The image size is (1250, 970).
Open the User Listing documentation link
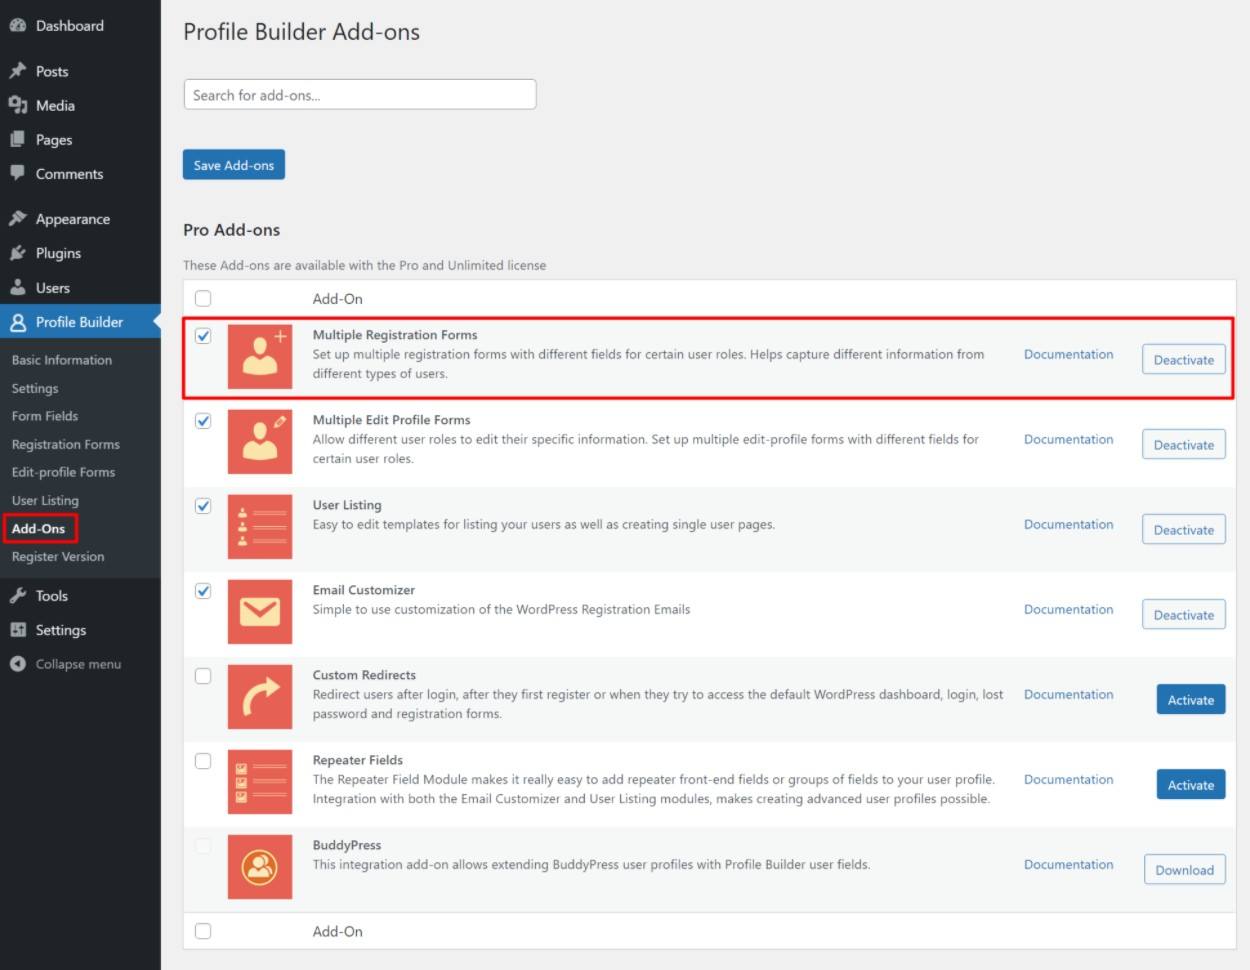(x=1068, y=524)
